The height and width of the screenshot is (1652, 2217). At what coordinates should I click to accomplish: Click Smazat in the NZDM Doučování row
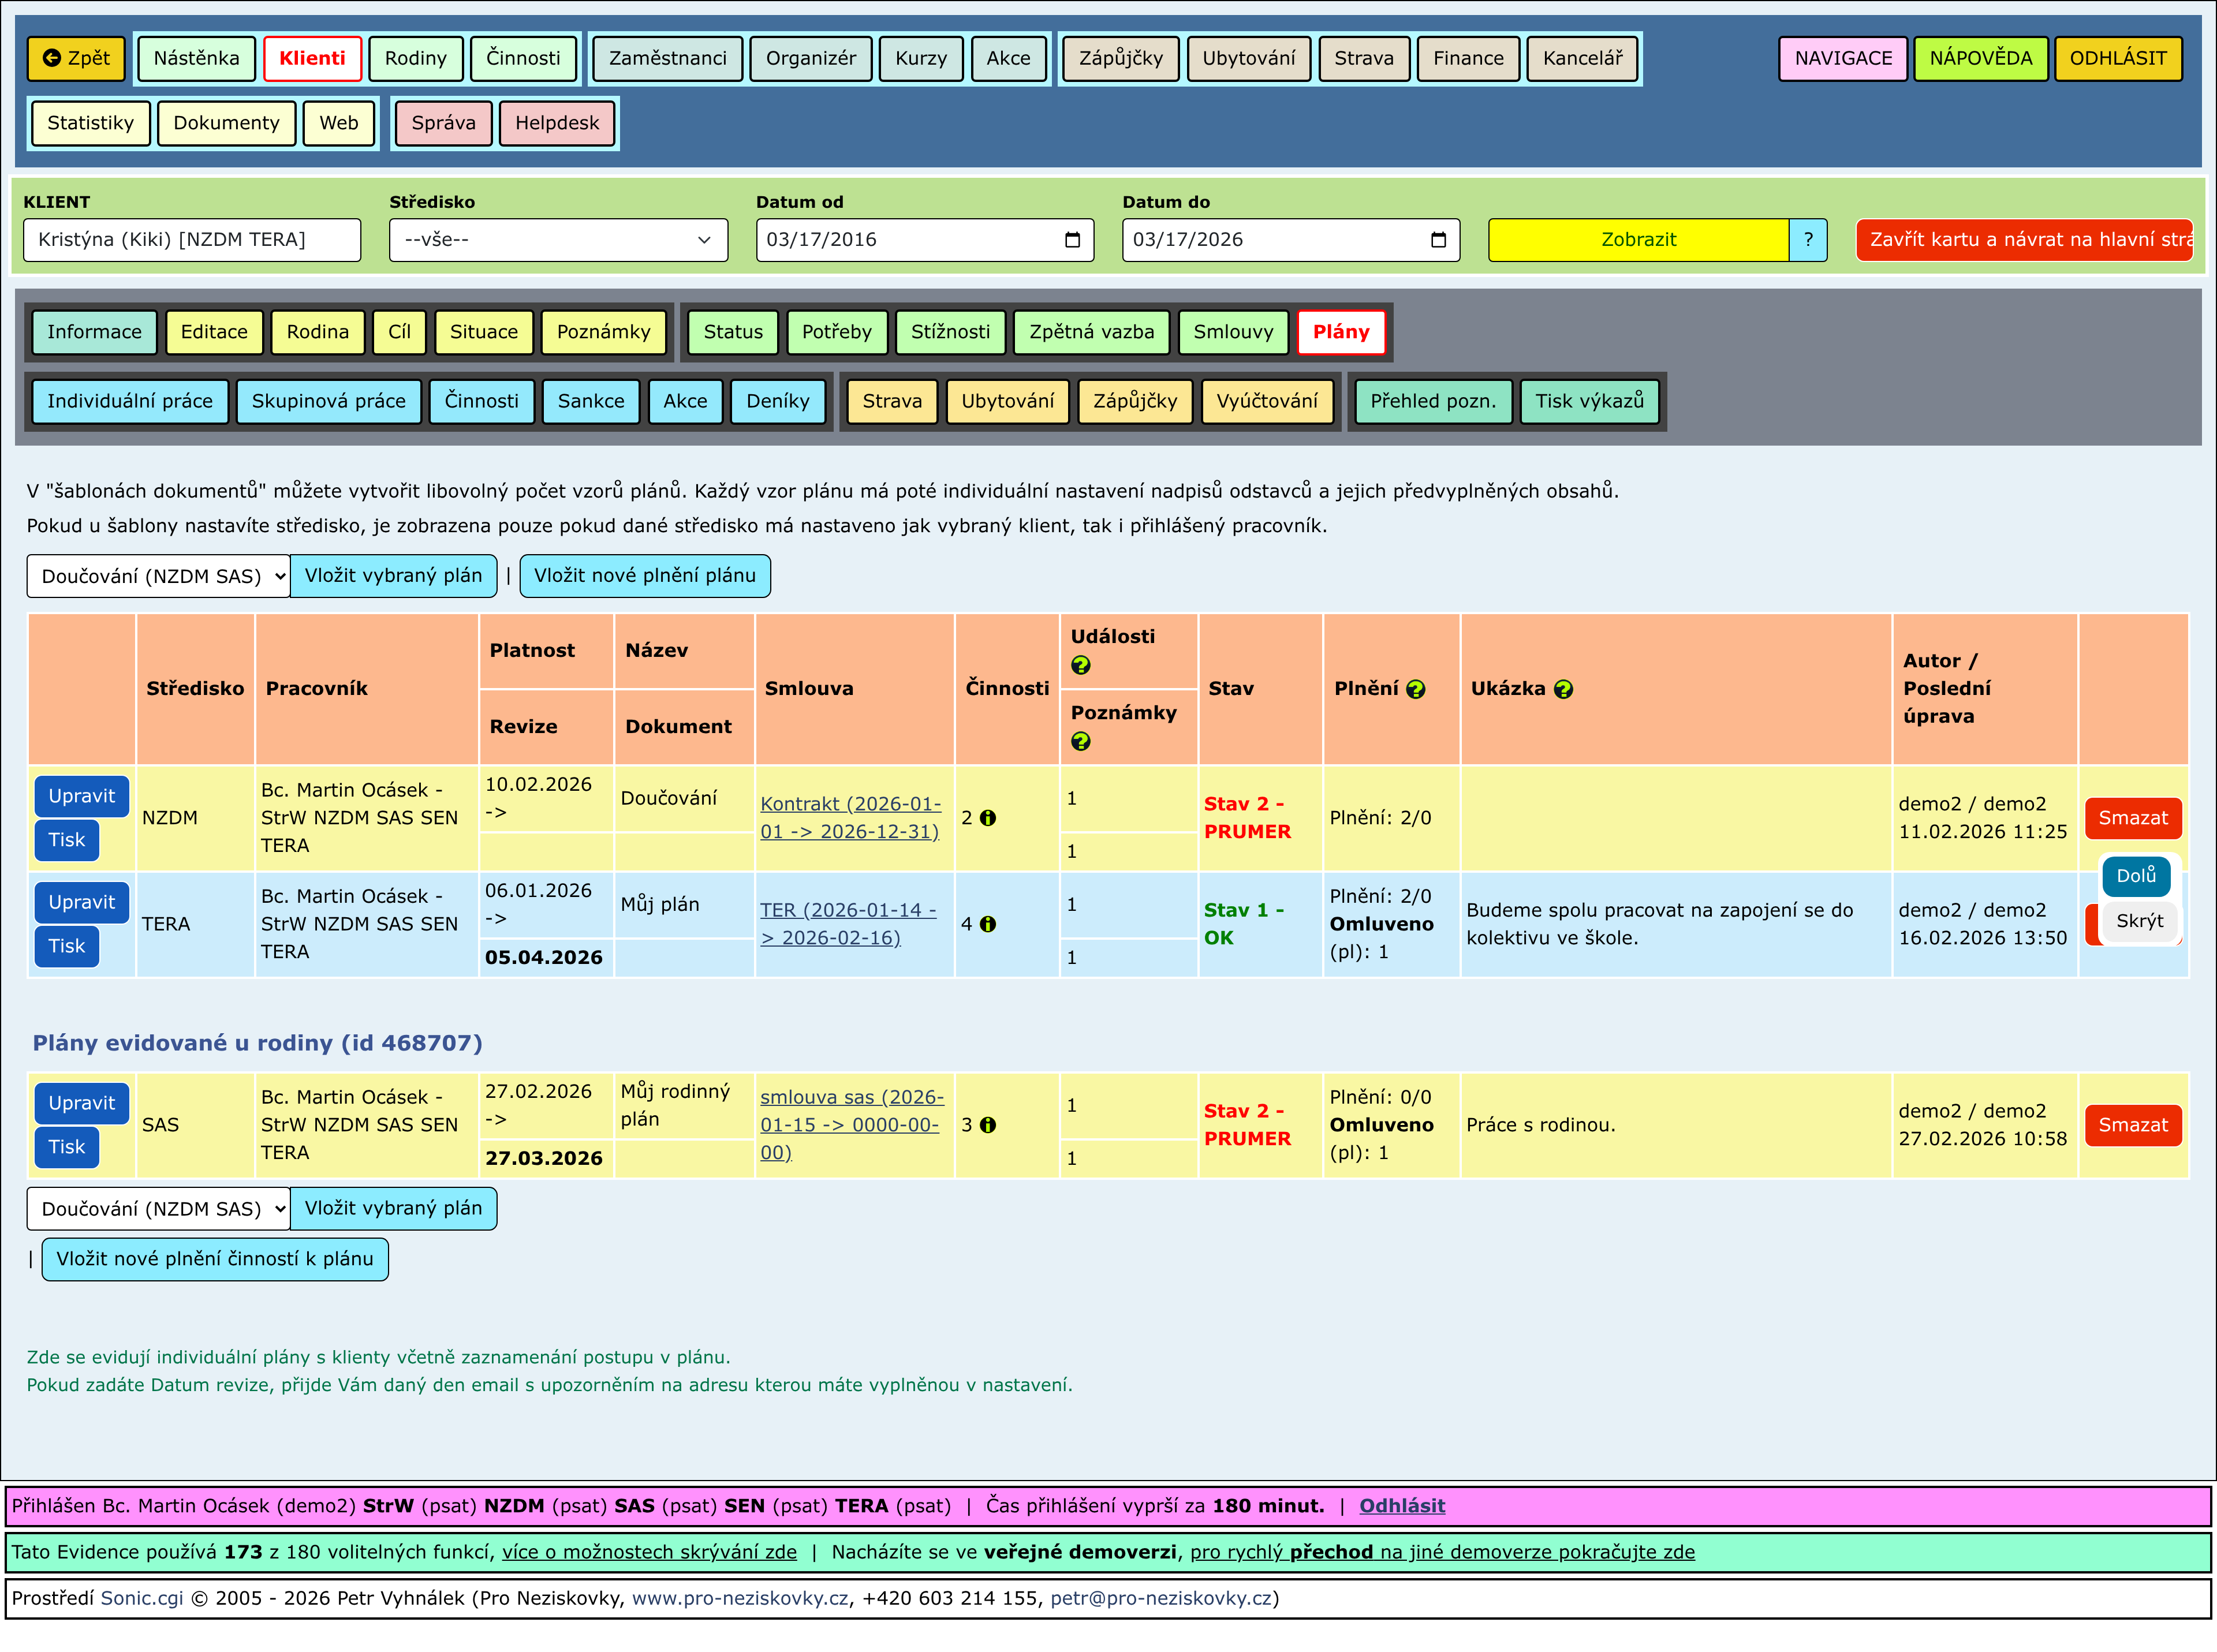2132,818
